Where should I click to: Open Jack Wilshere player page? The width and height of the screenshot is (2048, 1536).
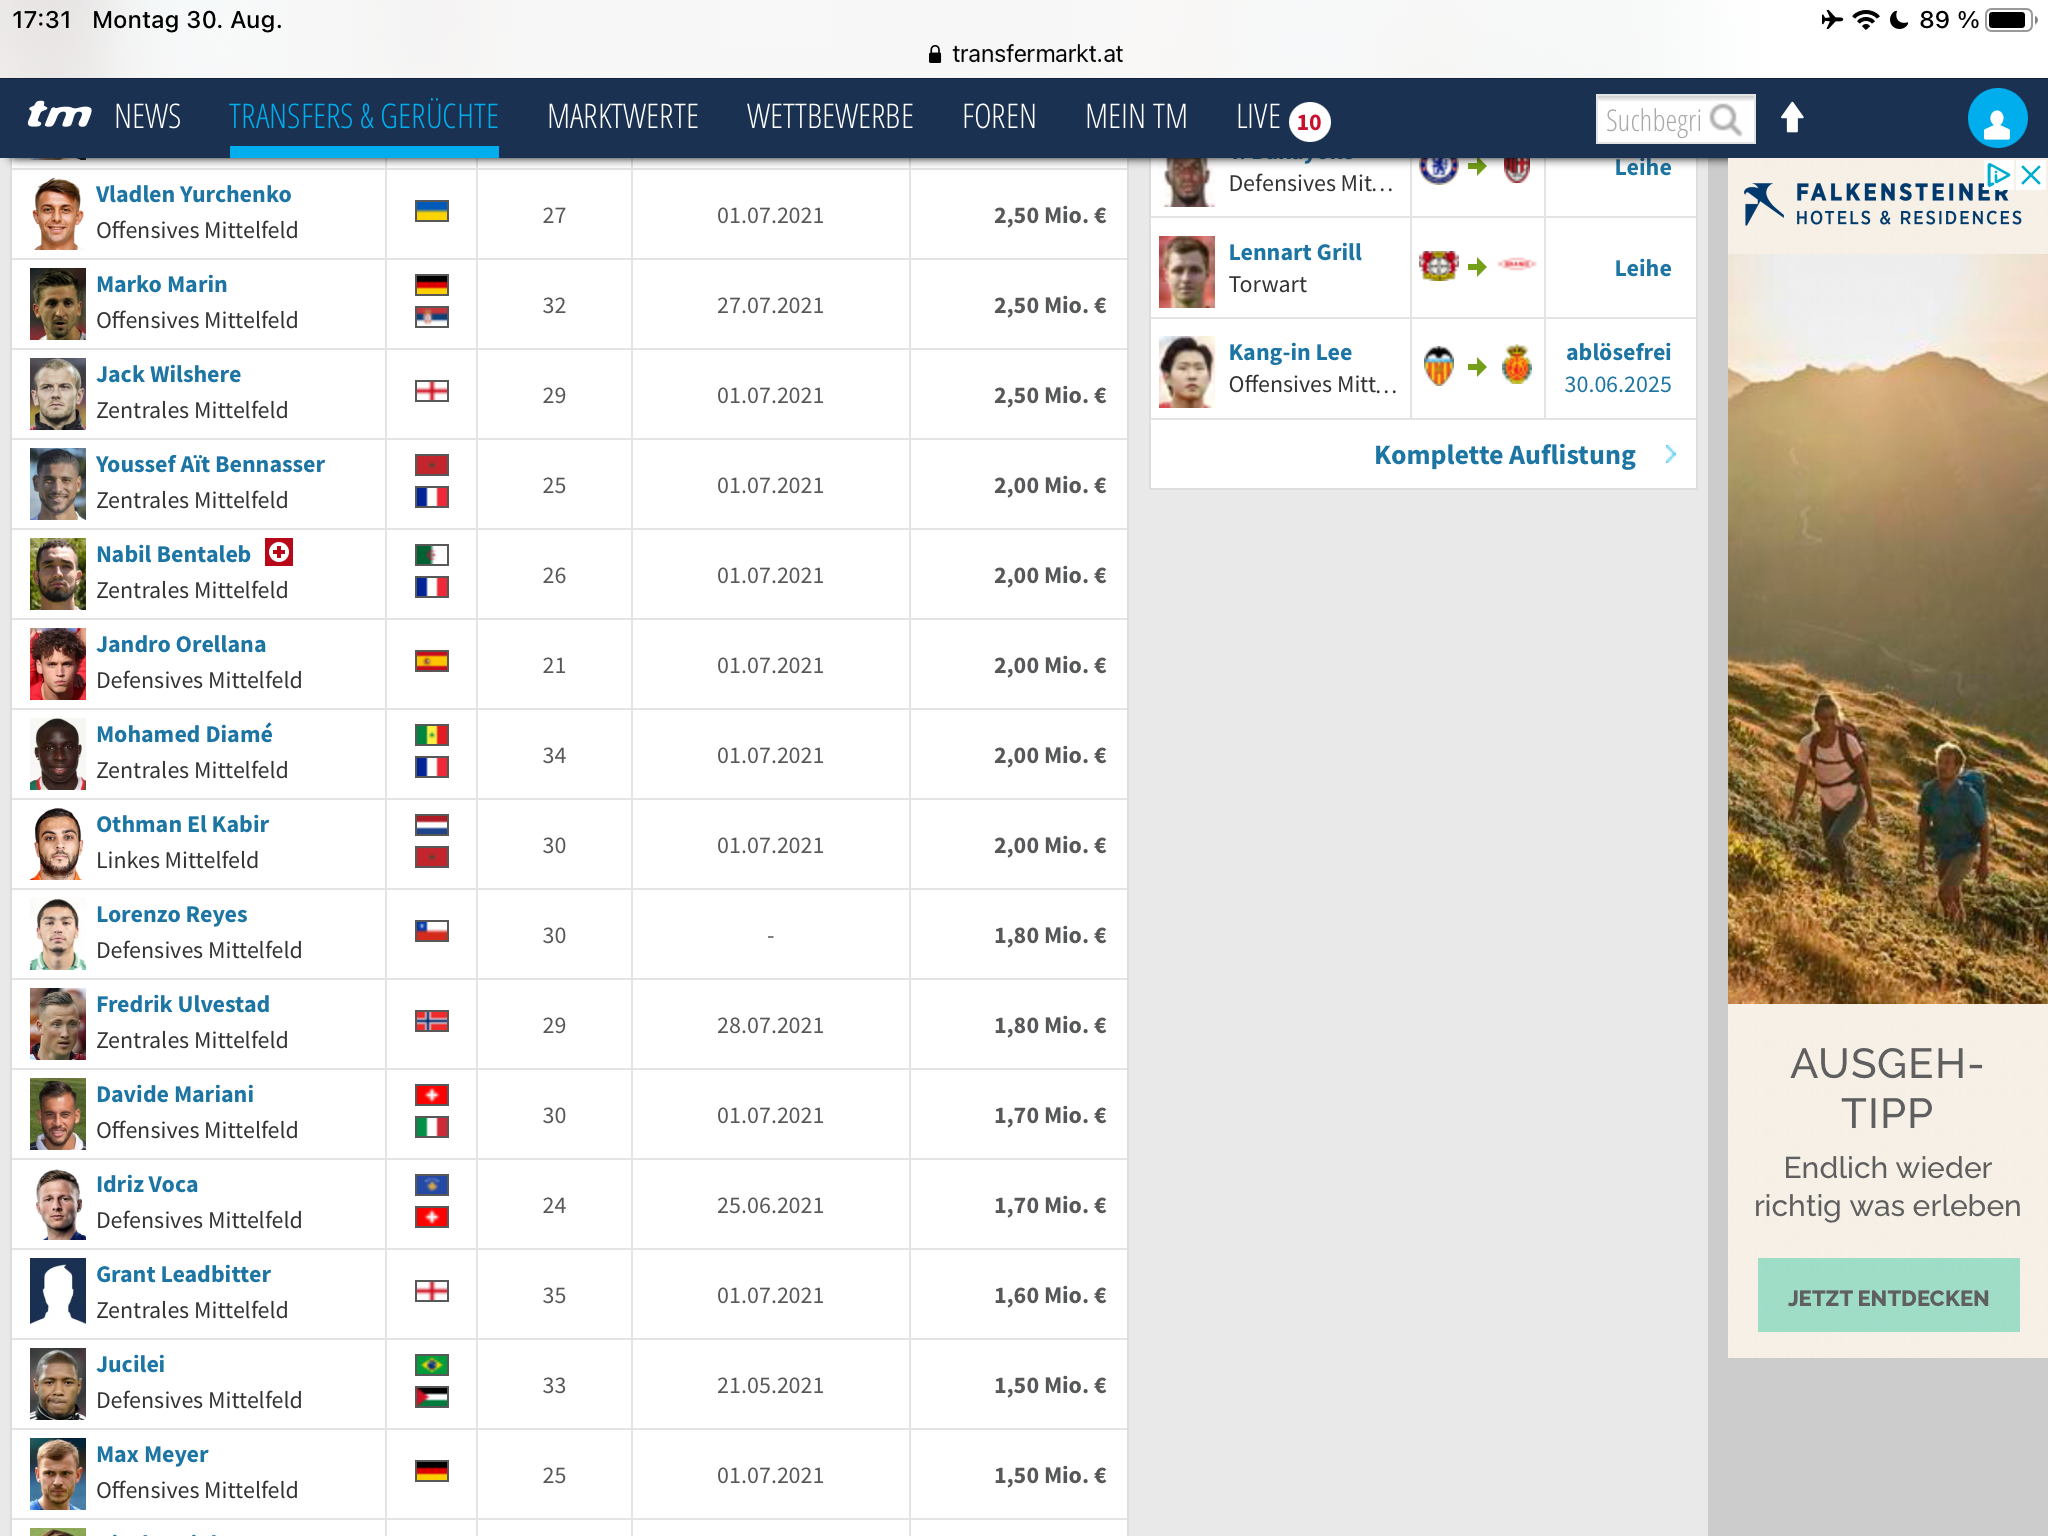[168, 374]
